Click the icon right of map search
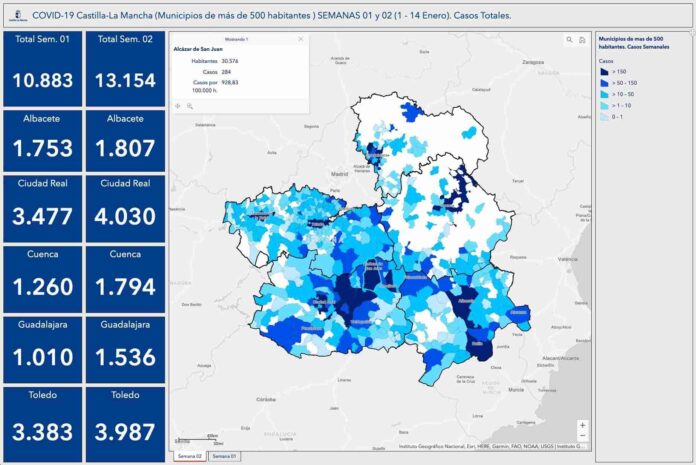Image resolution: width=696 pixels, height=465 pixels. click(581, 40)
